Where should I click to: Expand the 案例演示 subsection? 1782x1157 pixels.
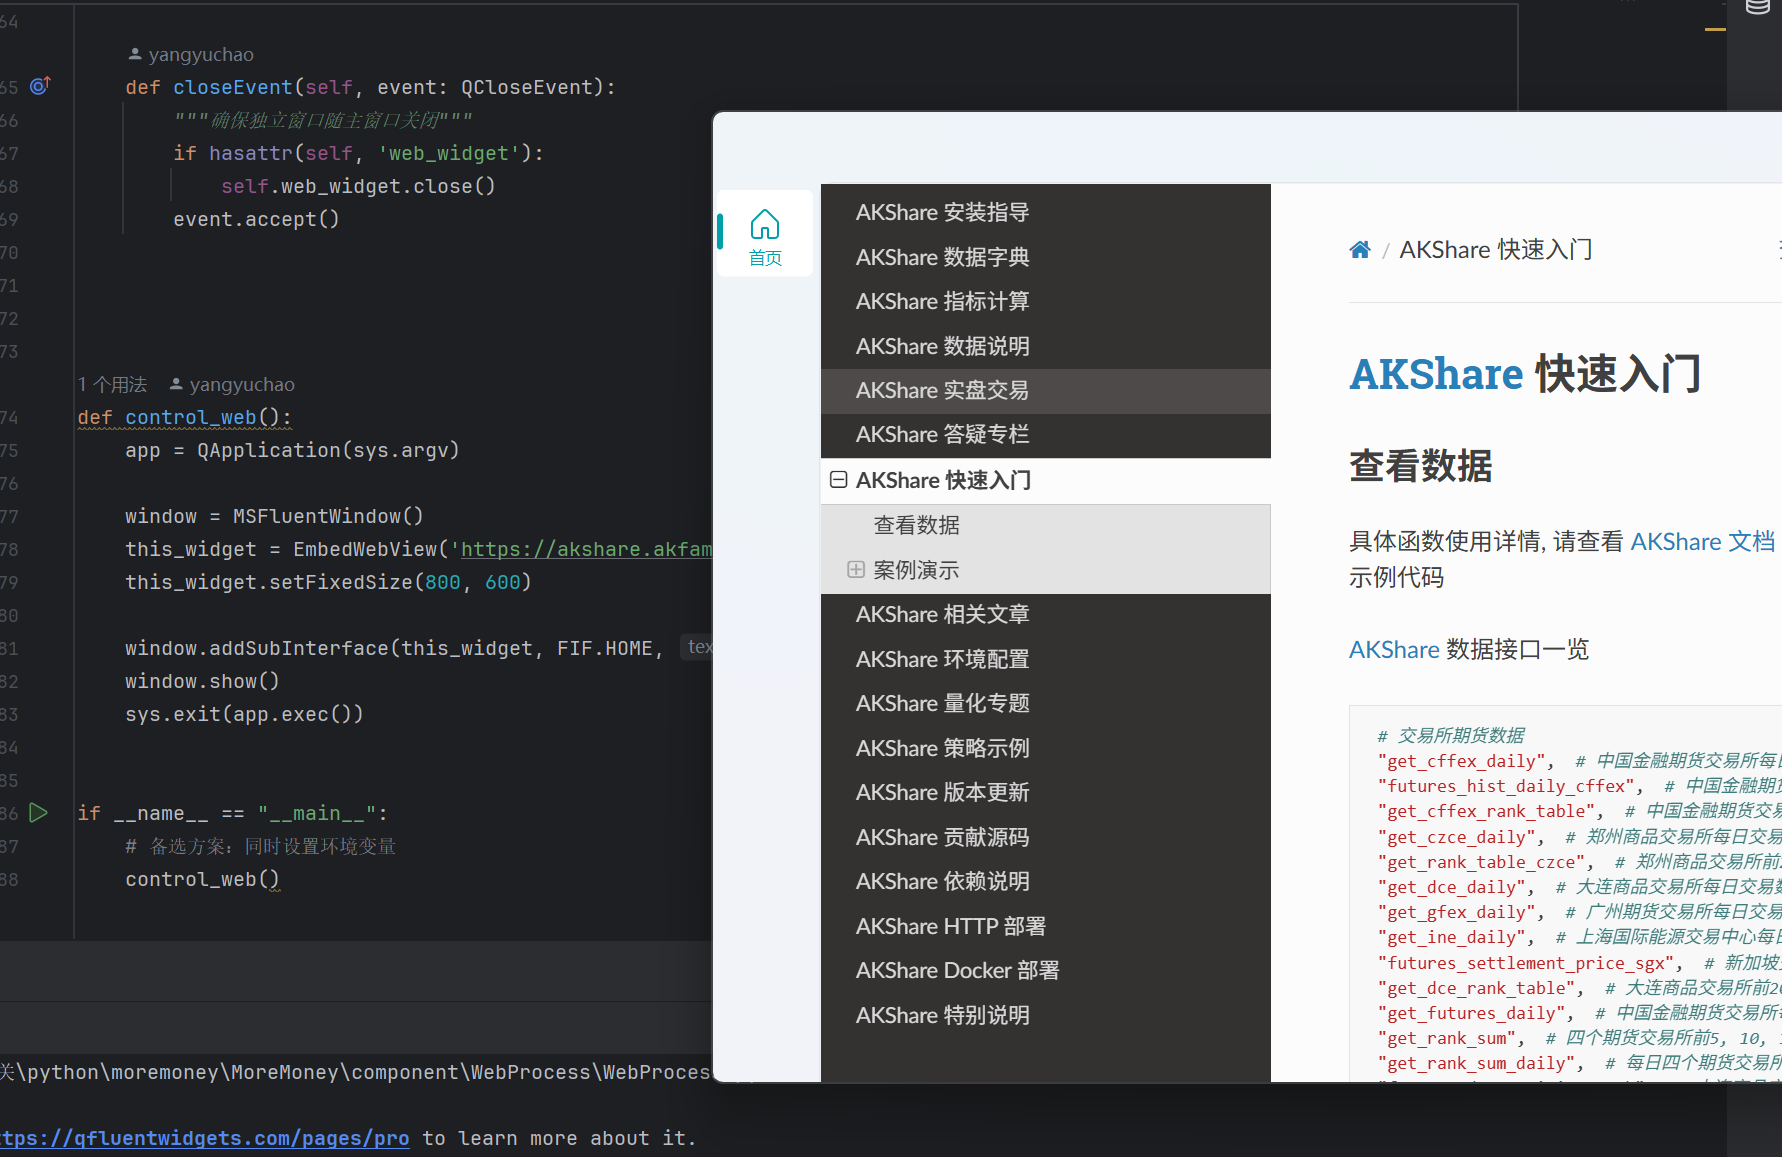coord(856,570)
